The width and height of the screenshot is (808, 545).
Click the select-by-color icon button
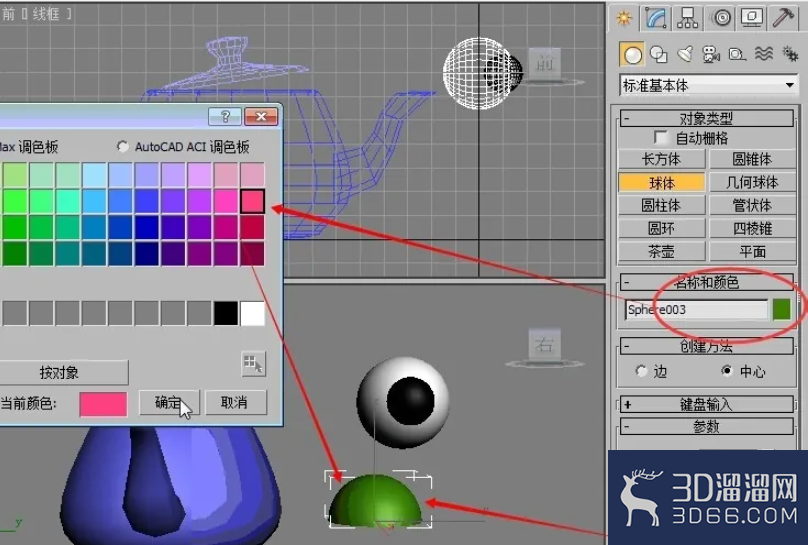[x=253, y=364]
